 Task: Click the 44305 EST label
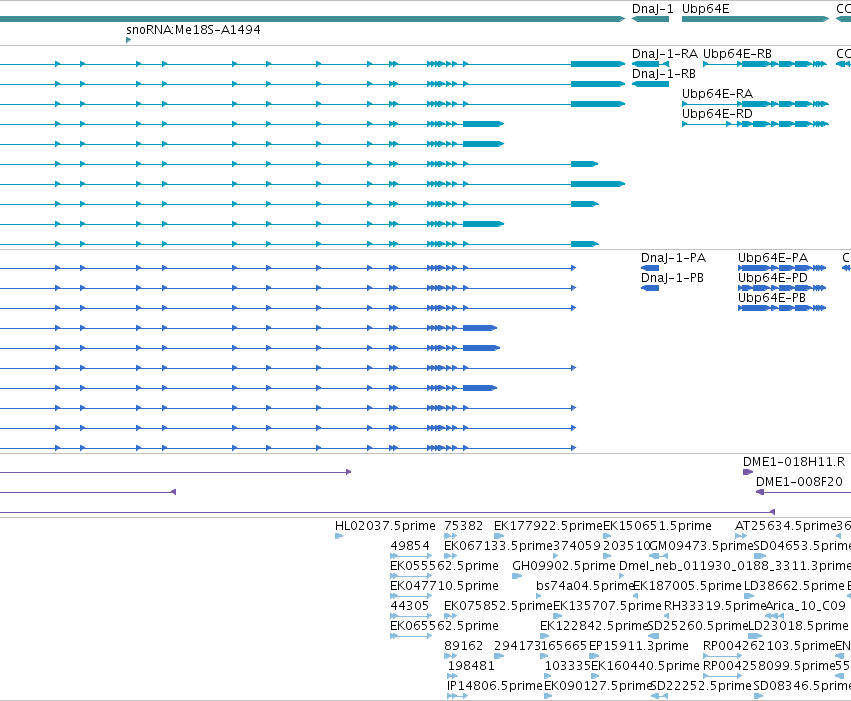[x=409, y=606]
